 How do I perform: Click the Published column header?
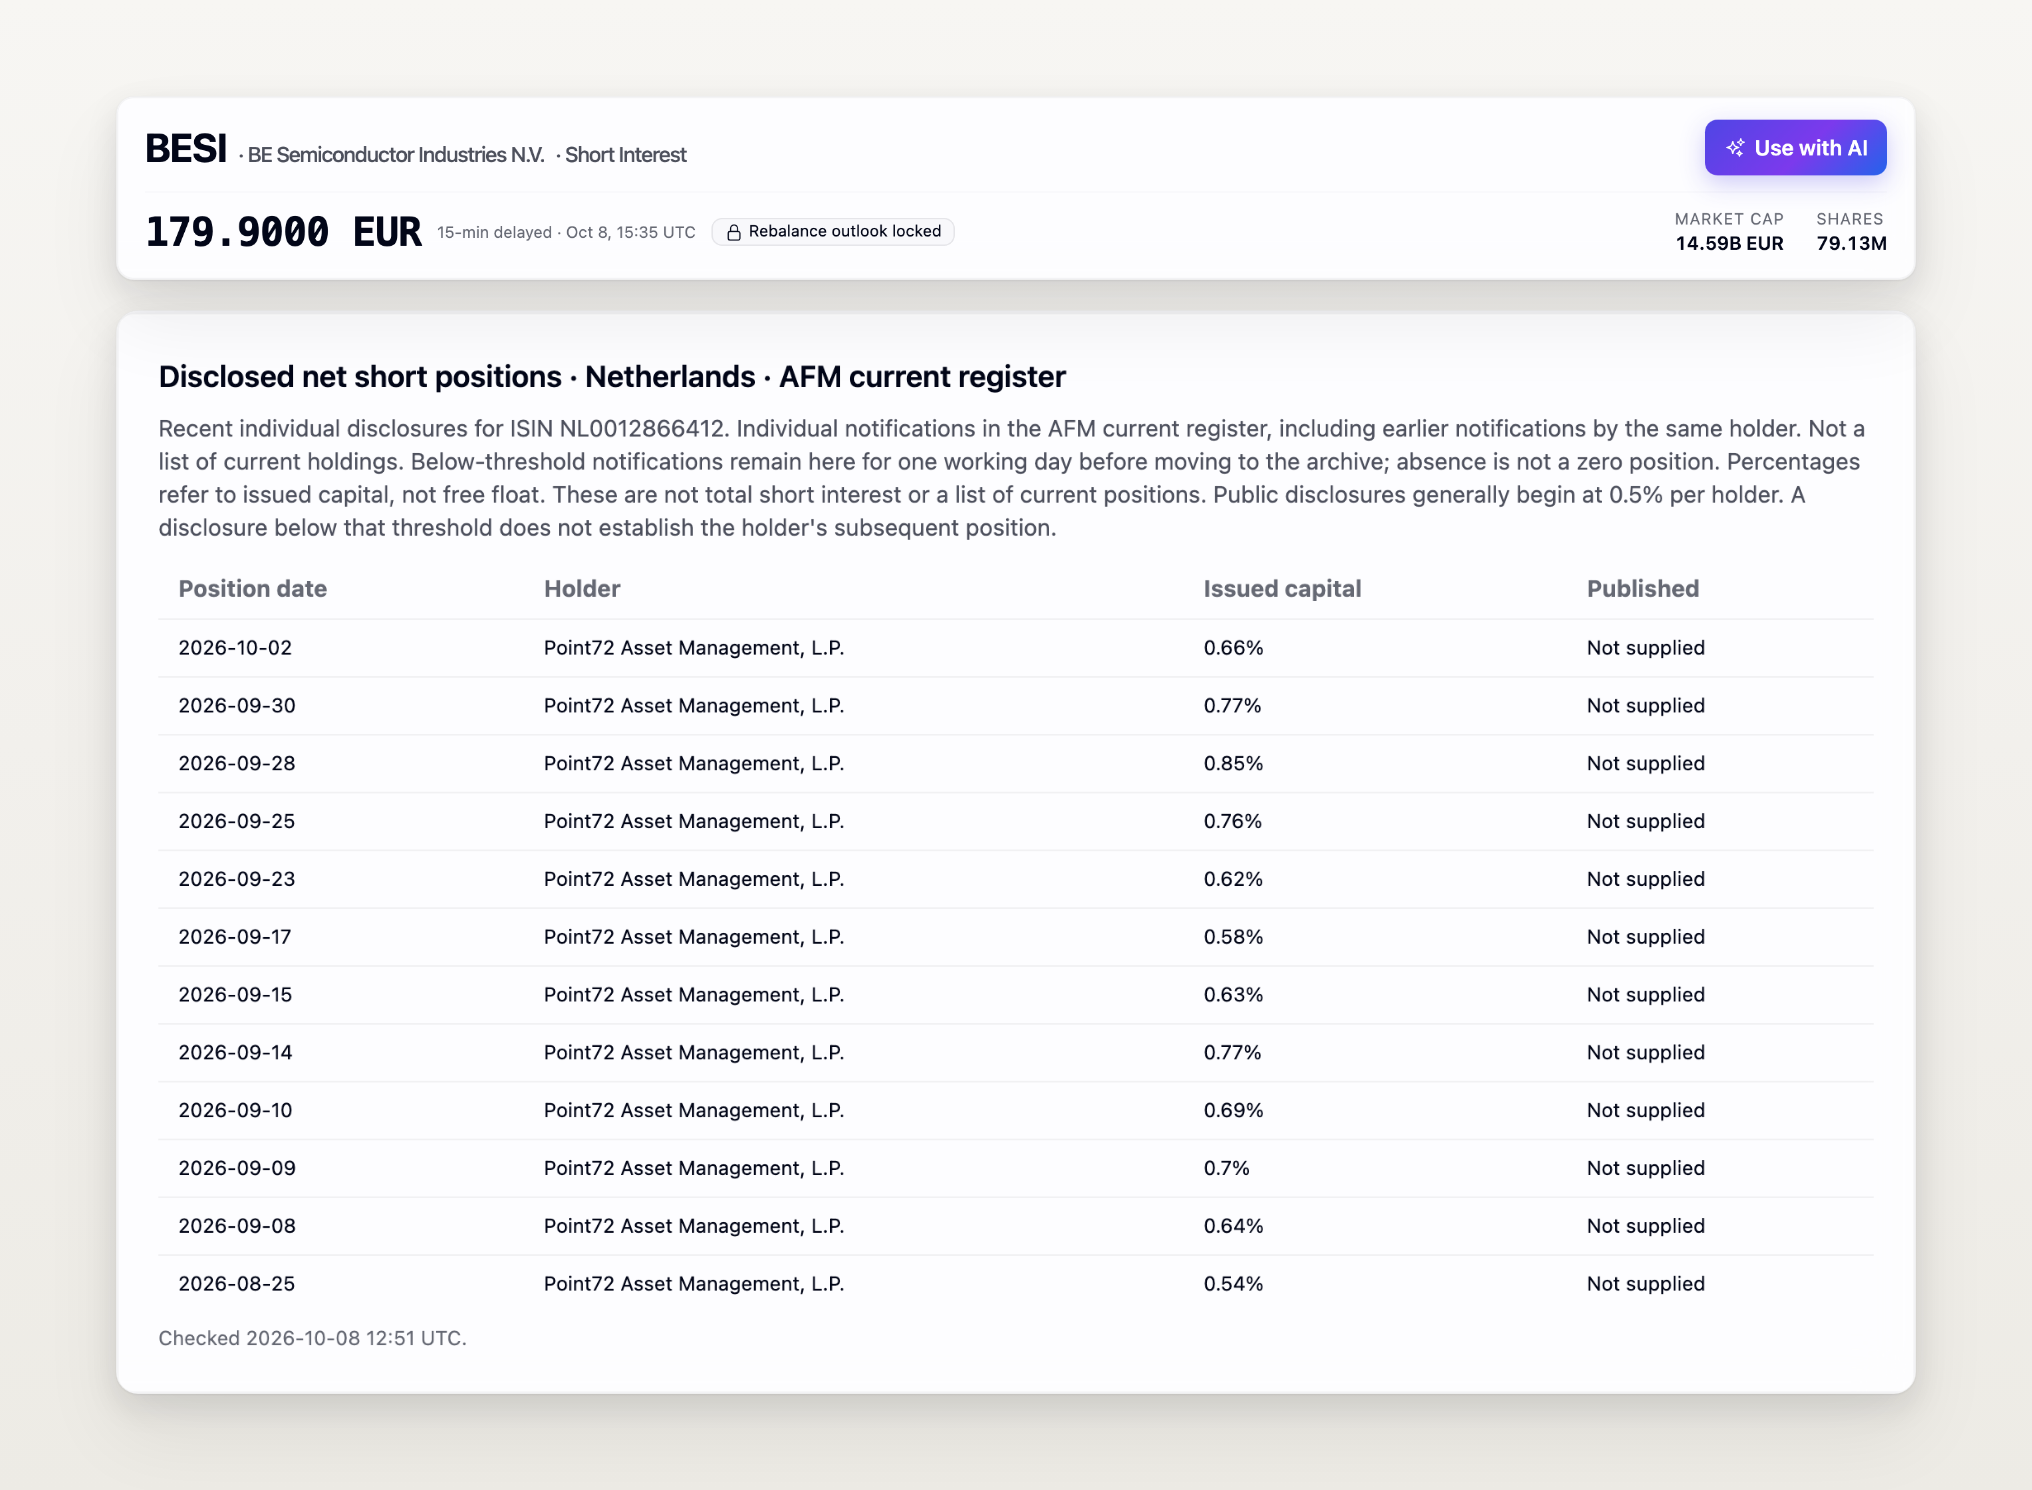coord(1643,589)
